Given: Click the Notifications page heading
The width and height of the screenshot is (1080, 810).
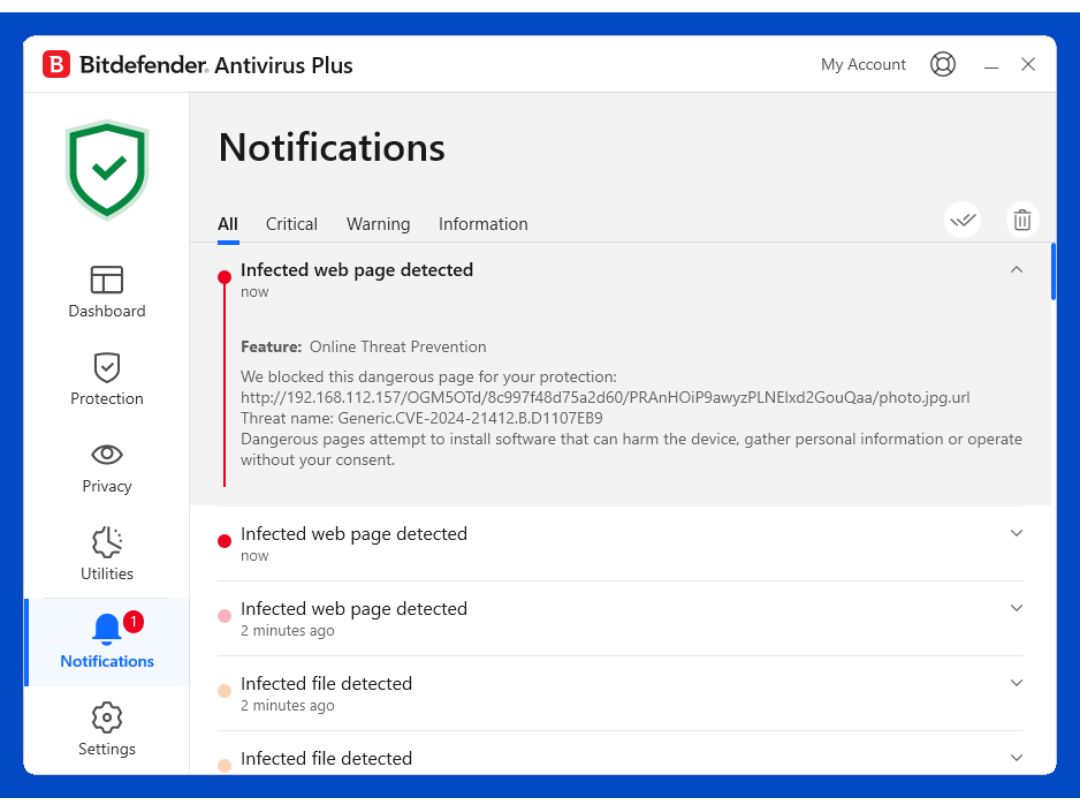Looking at the screenshot, I should coord(332,147).
